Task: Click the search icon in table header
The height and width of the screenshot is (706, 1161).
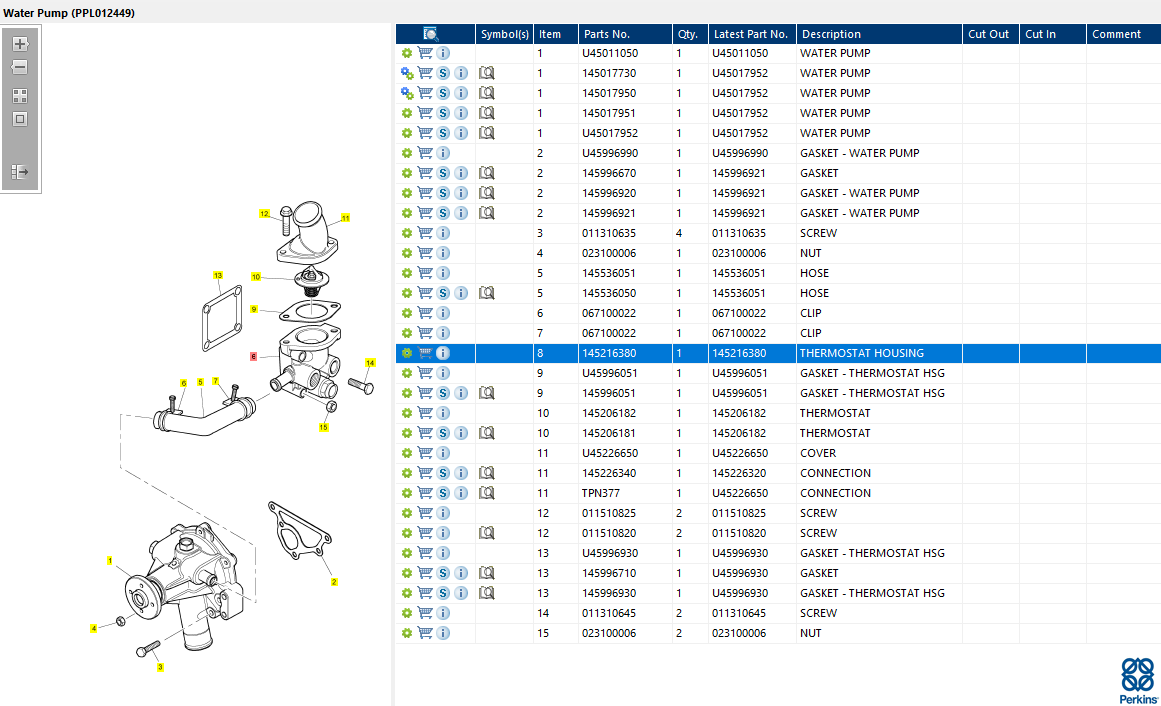Action: (x=430, y=34)
